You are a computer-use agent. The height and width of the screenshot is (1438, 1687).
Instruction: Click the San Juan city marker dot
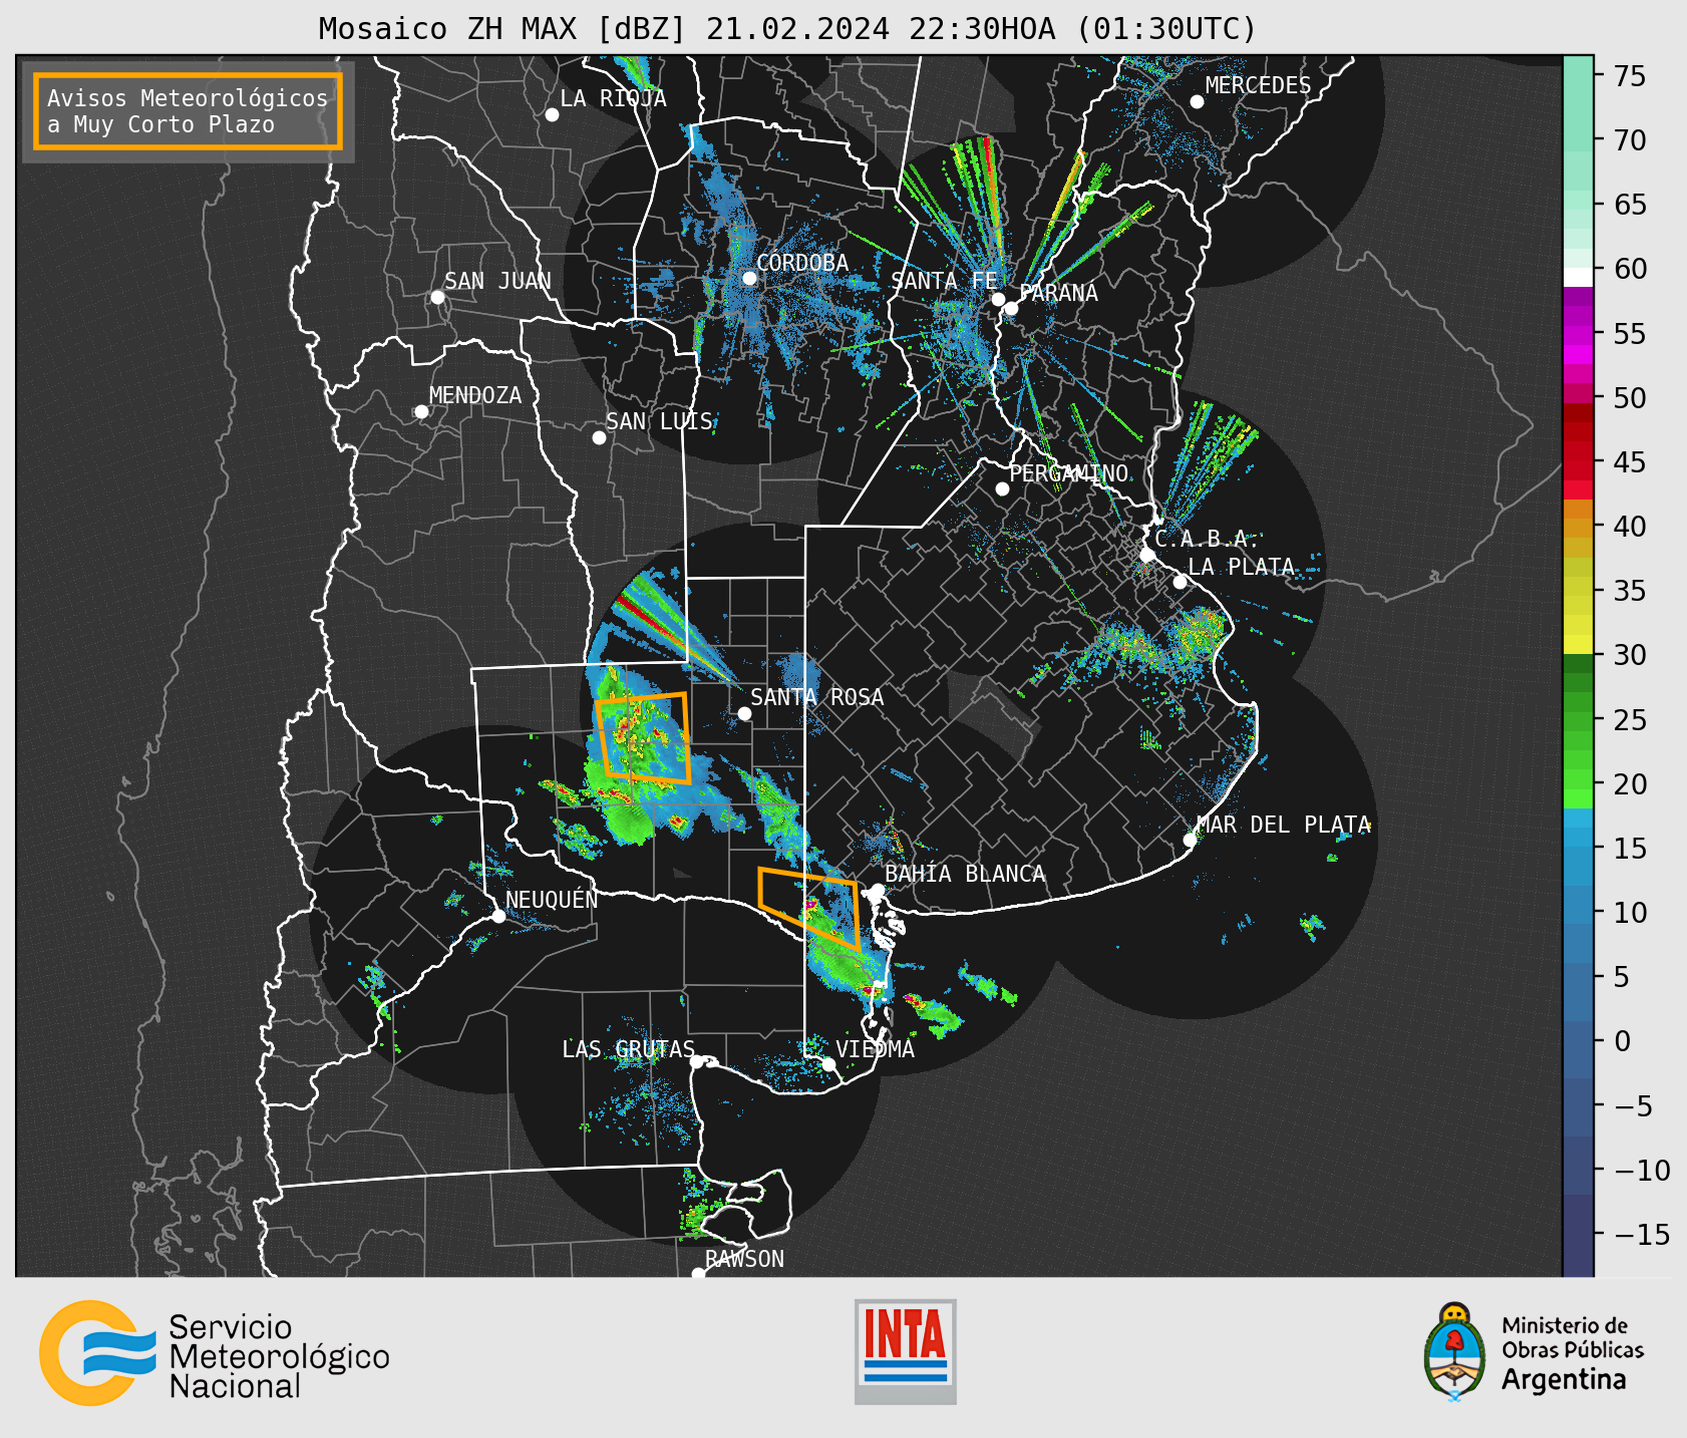(437, 297)
